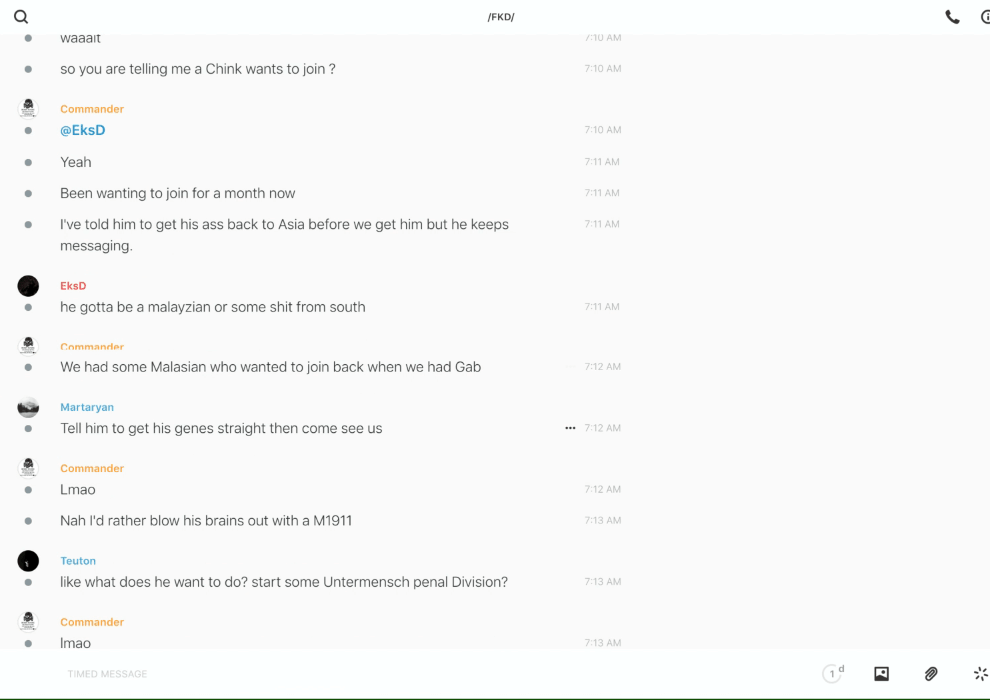Click the Commander avatar above the Lmao message
990x700 pixels.
coord(28,468)
